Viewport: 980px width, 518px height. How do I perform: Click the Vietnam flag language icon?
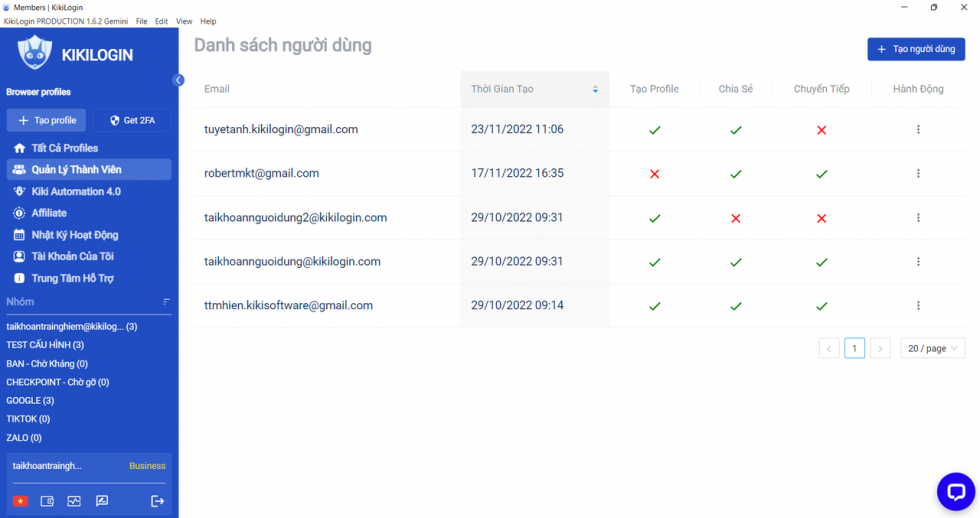pyautogui.click(x=21, y=501)
